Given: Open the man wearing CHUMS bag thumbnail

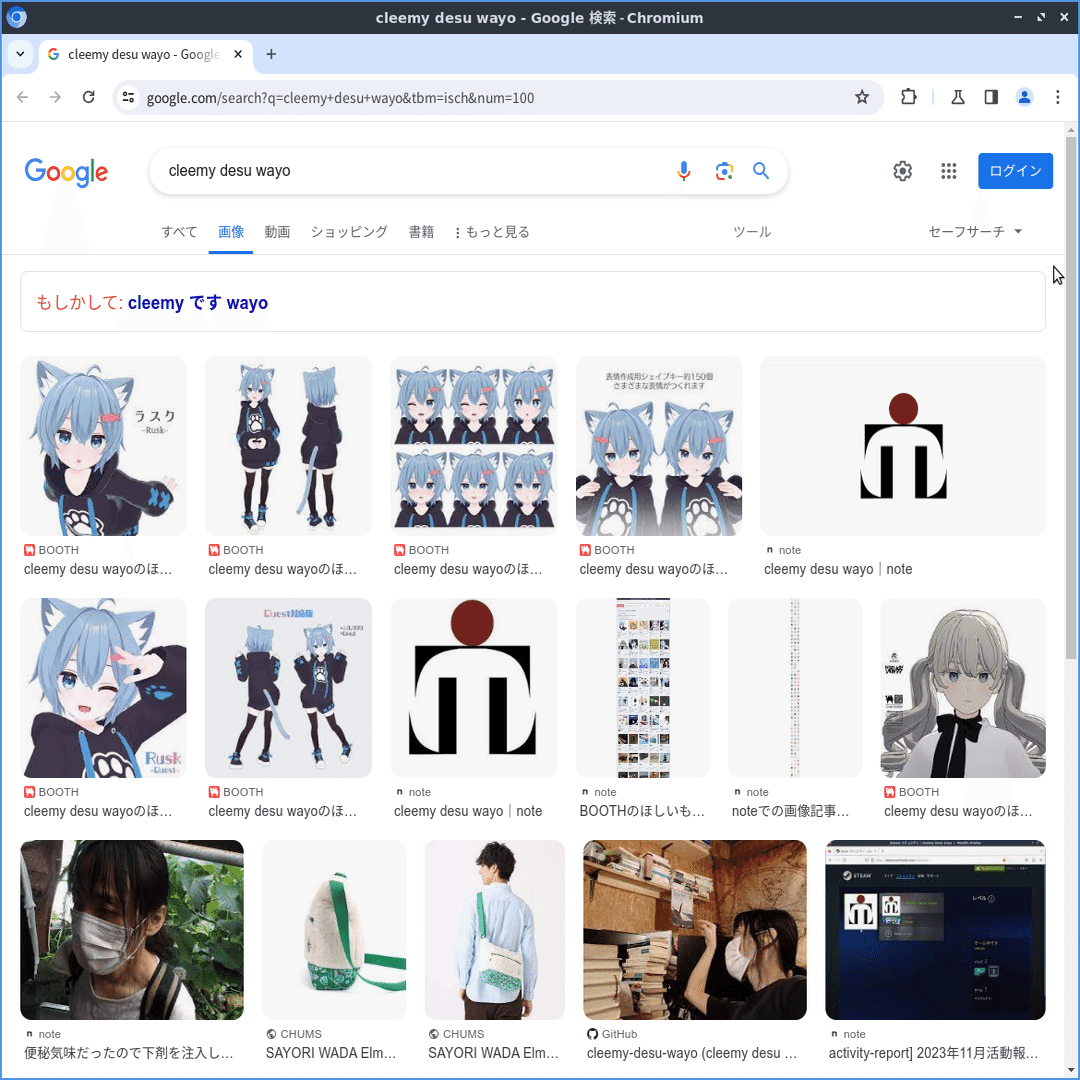Looking at the screenshot, I should (x=495, y=929).
